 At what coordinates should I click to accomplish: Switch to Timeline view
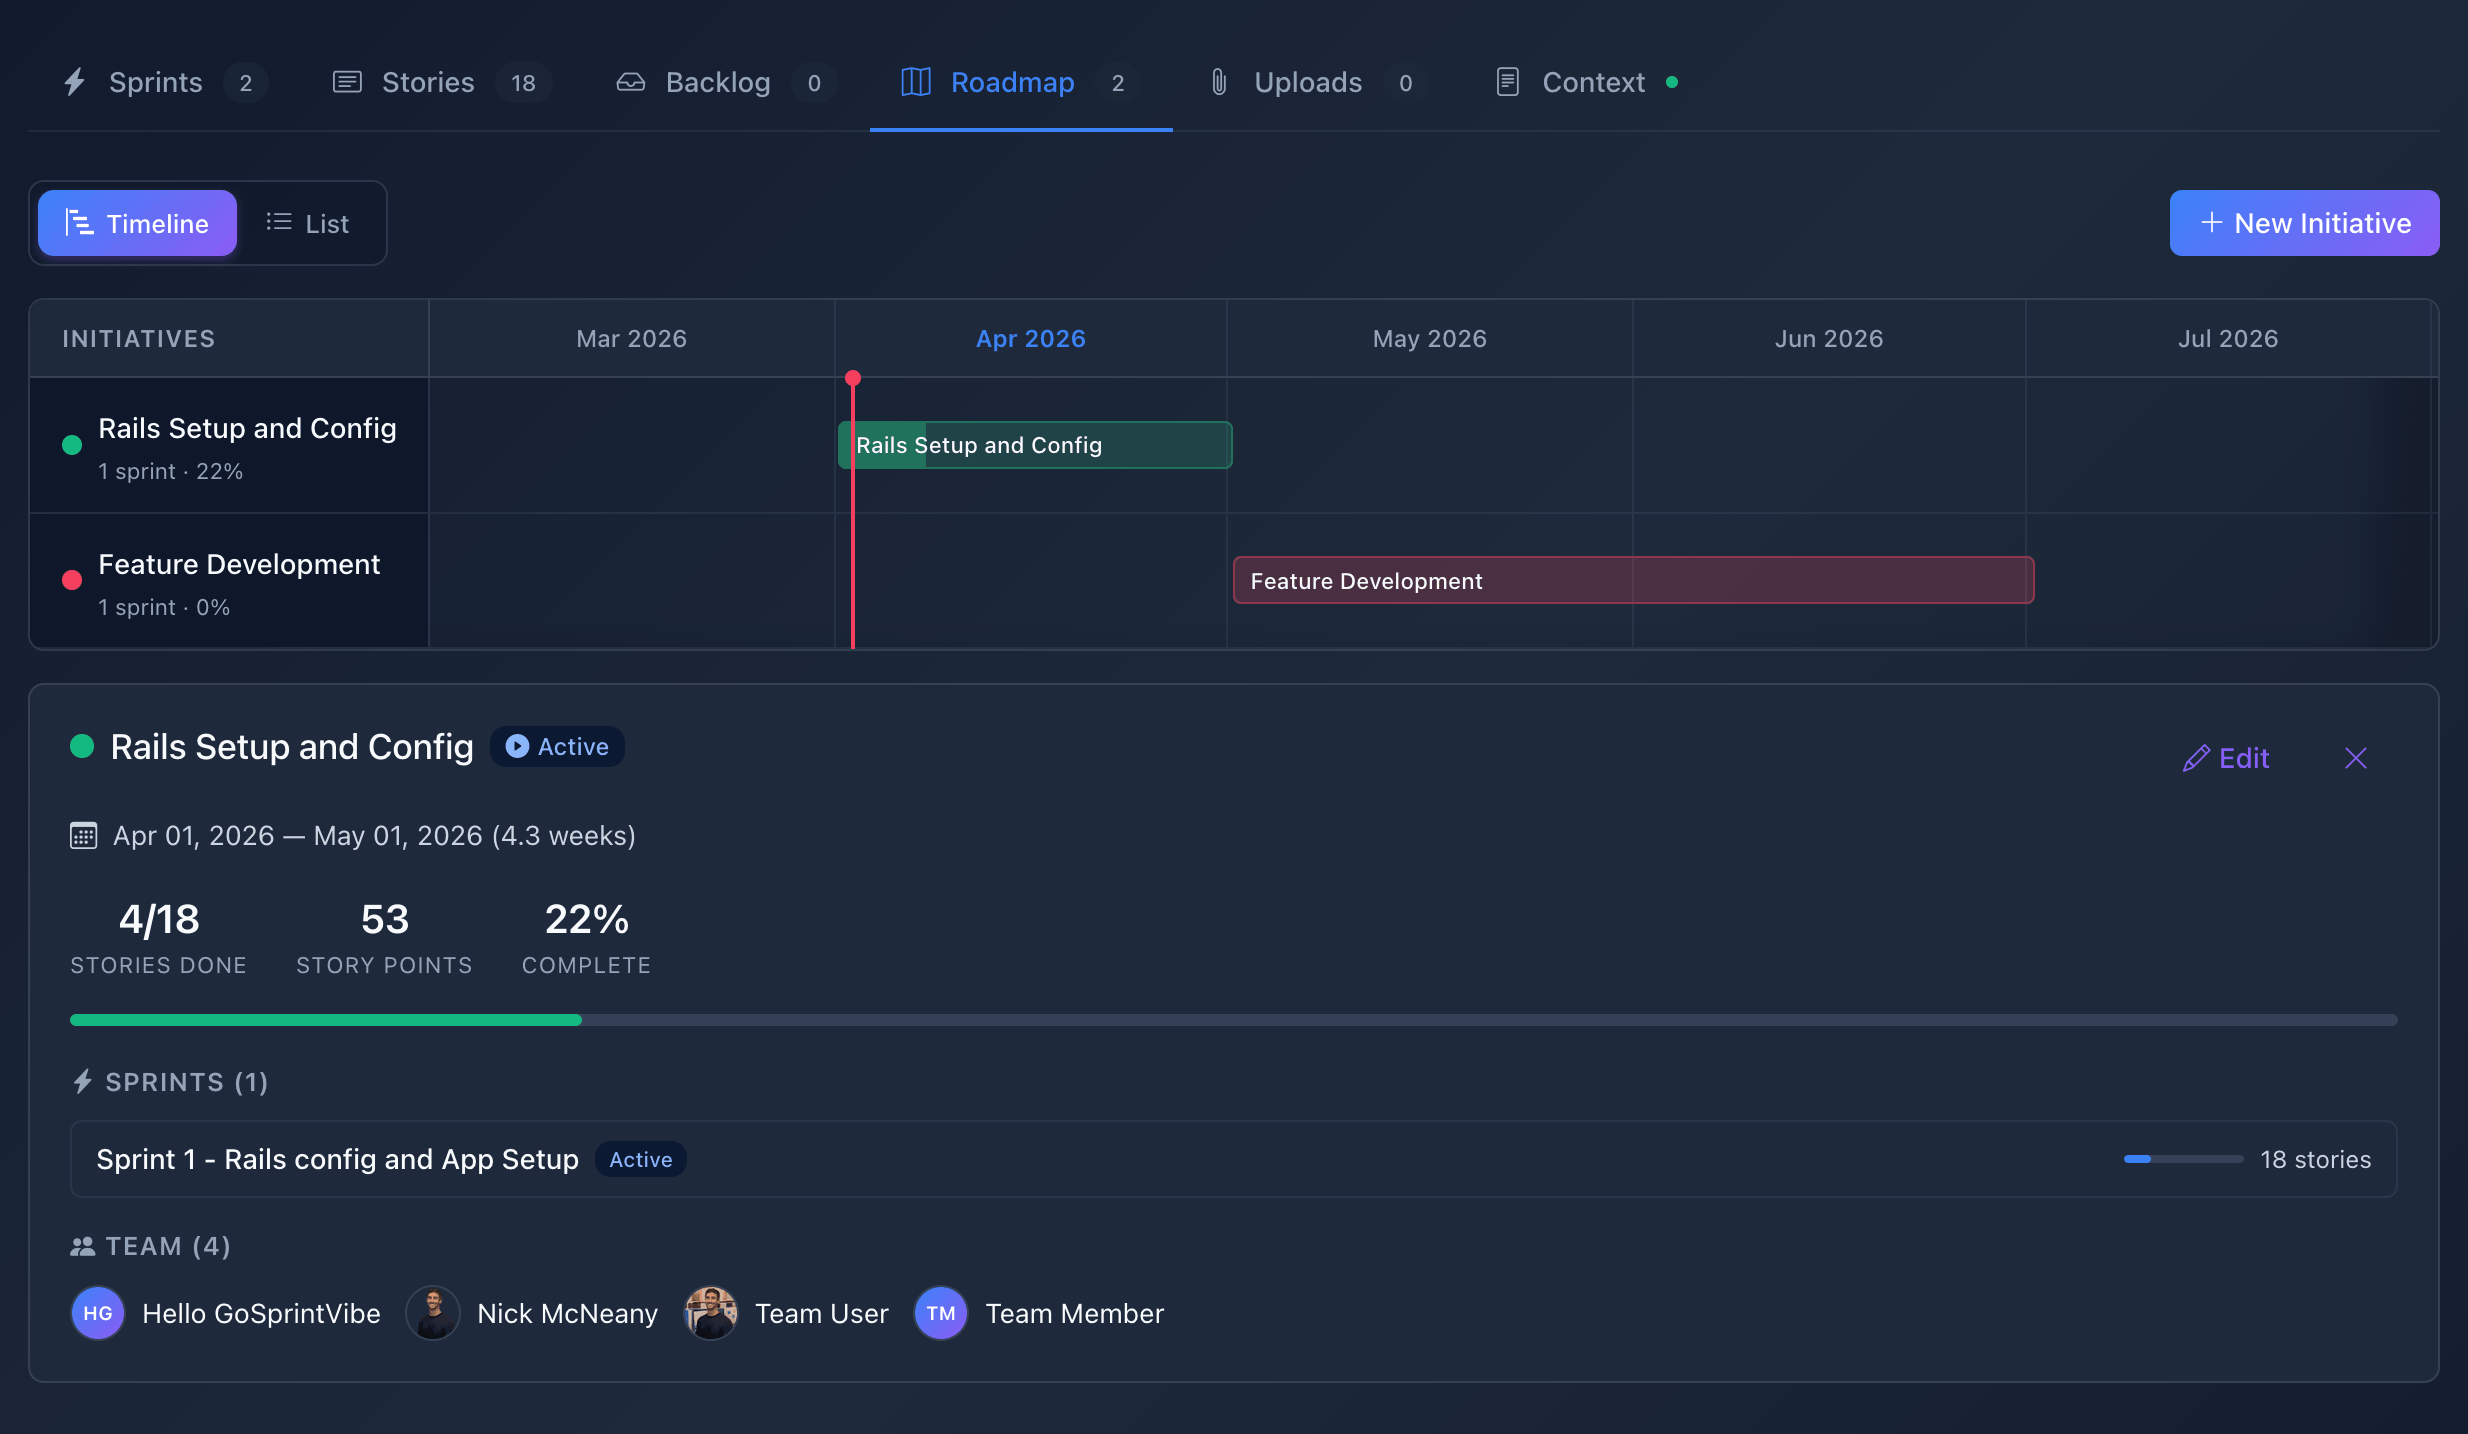(x=137, y=223)
